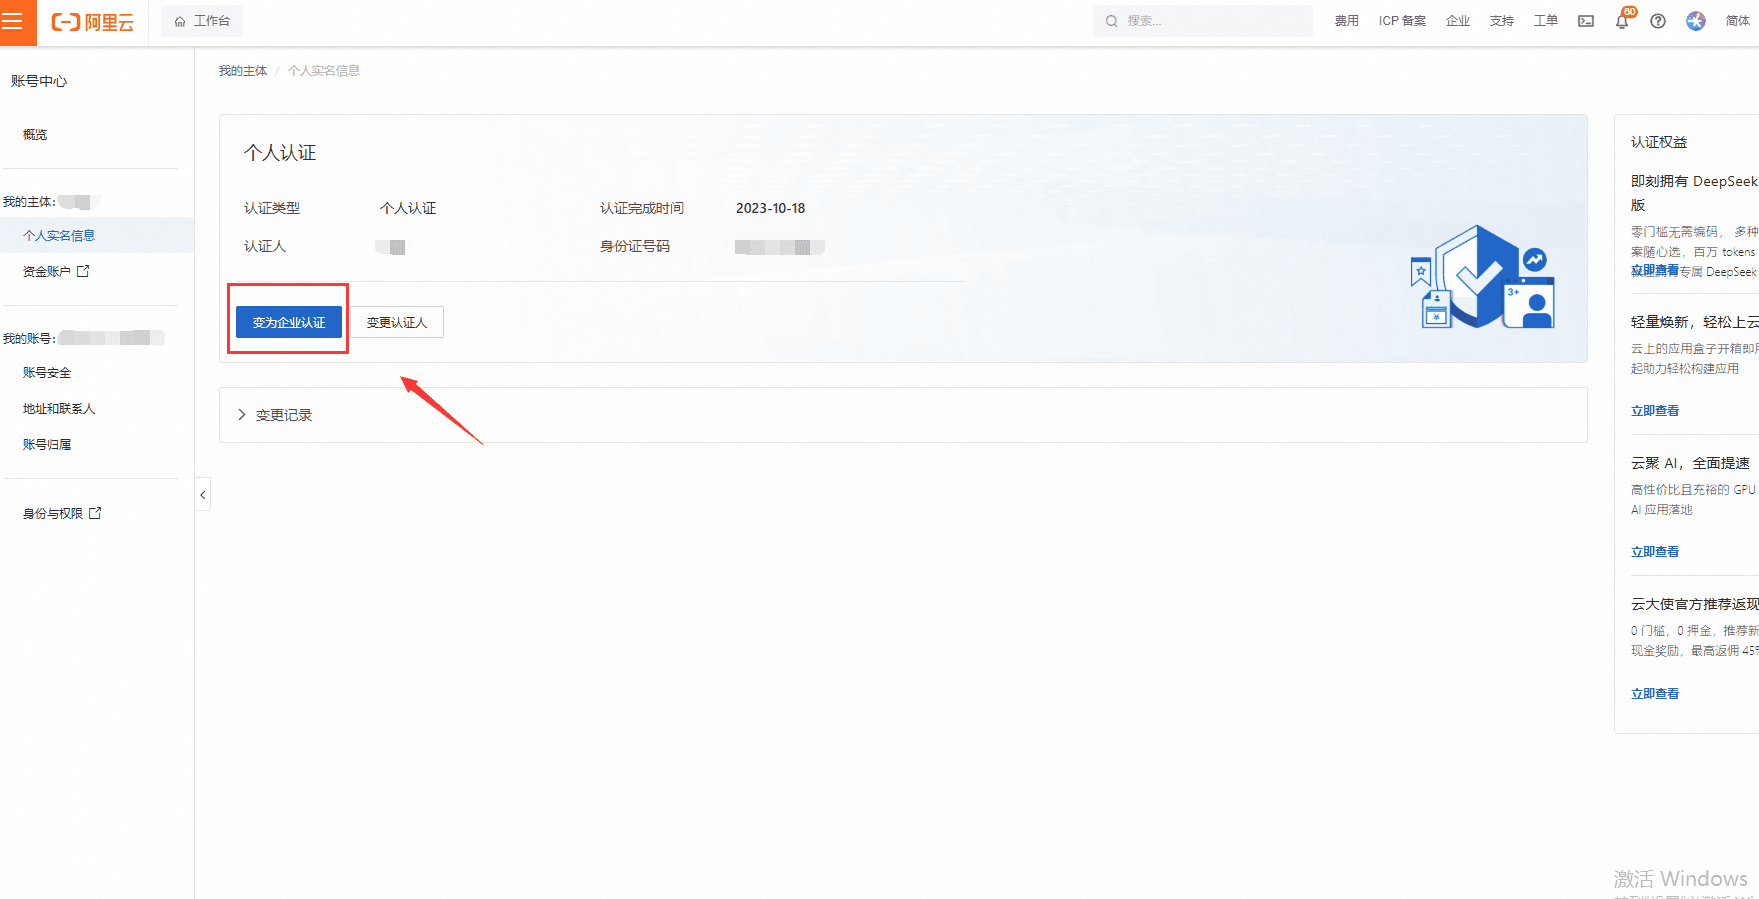Click the 云聚 AI，全面提速 heading
This screenshot has height=899, width=1759.
[1690, 463]
